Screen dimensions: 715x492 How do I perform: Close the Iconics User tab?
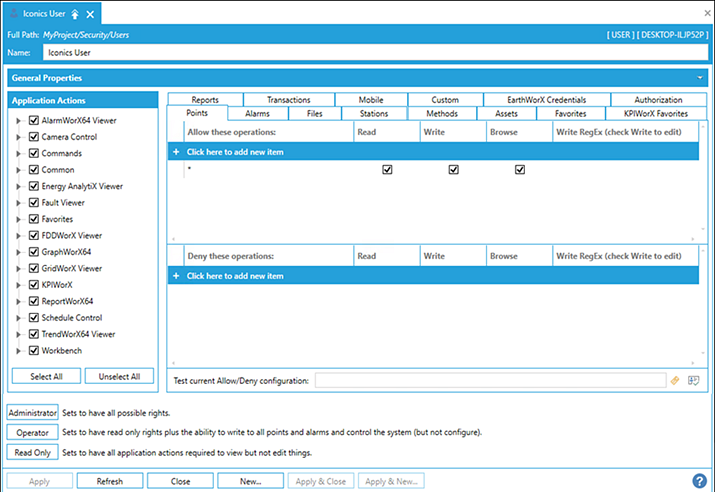click(90, 14)
